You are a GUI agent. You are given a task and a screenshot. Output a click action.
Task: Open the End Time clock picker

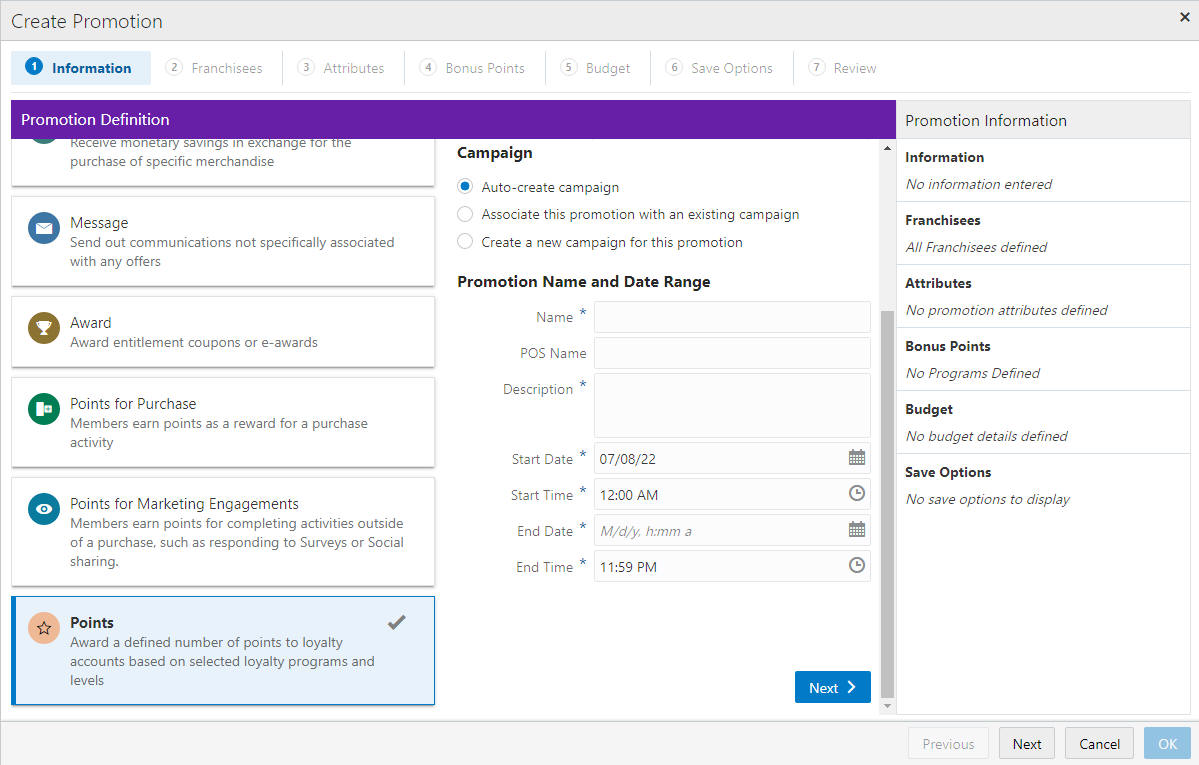856,565
